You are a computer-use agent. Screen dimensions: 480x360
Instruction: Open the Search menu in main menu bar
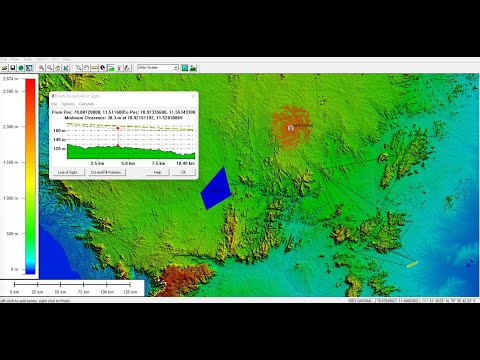click(42, 59)
